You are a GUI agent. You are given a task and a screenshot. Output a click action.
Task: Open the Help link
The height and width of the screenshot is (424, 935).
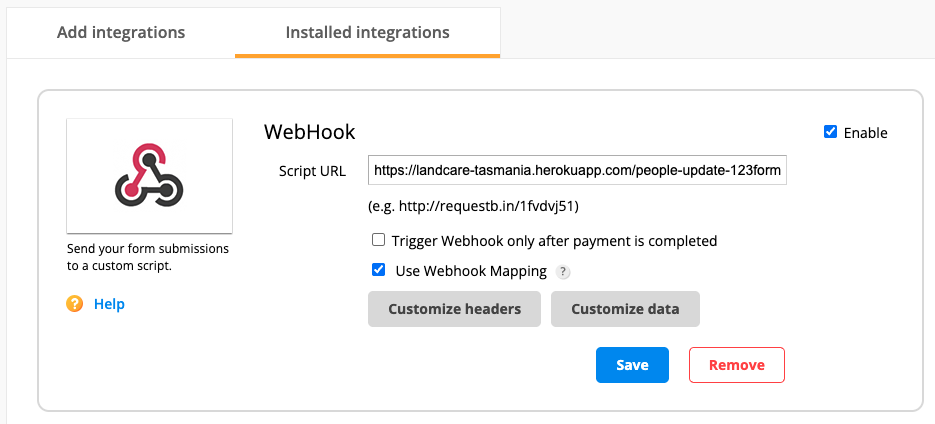(109, 304)
